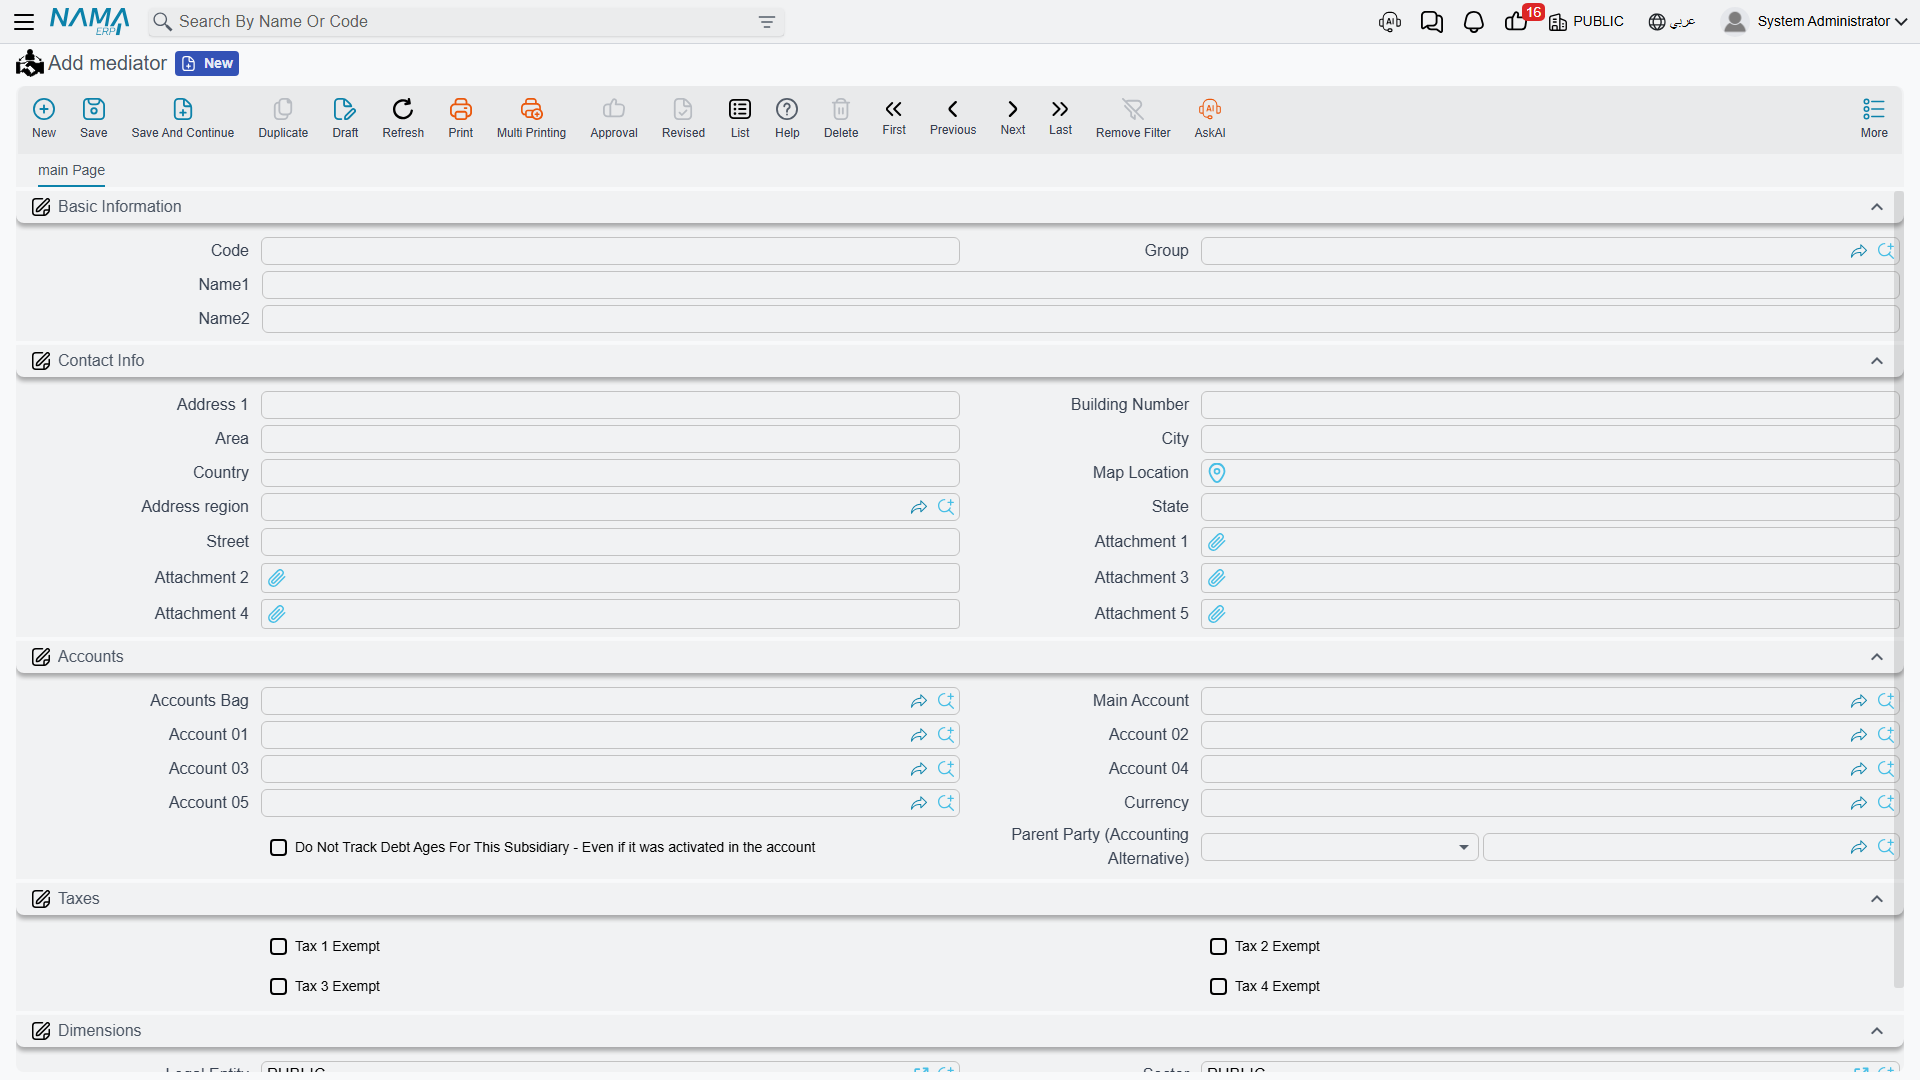The width and height of the screenshot is (1920, 1080).
Task: Collapse the Basic Information section
Action: click(x=1877, y=207)
